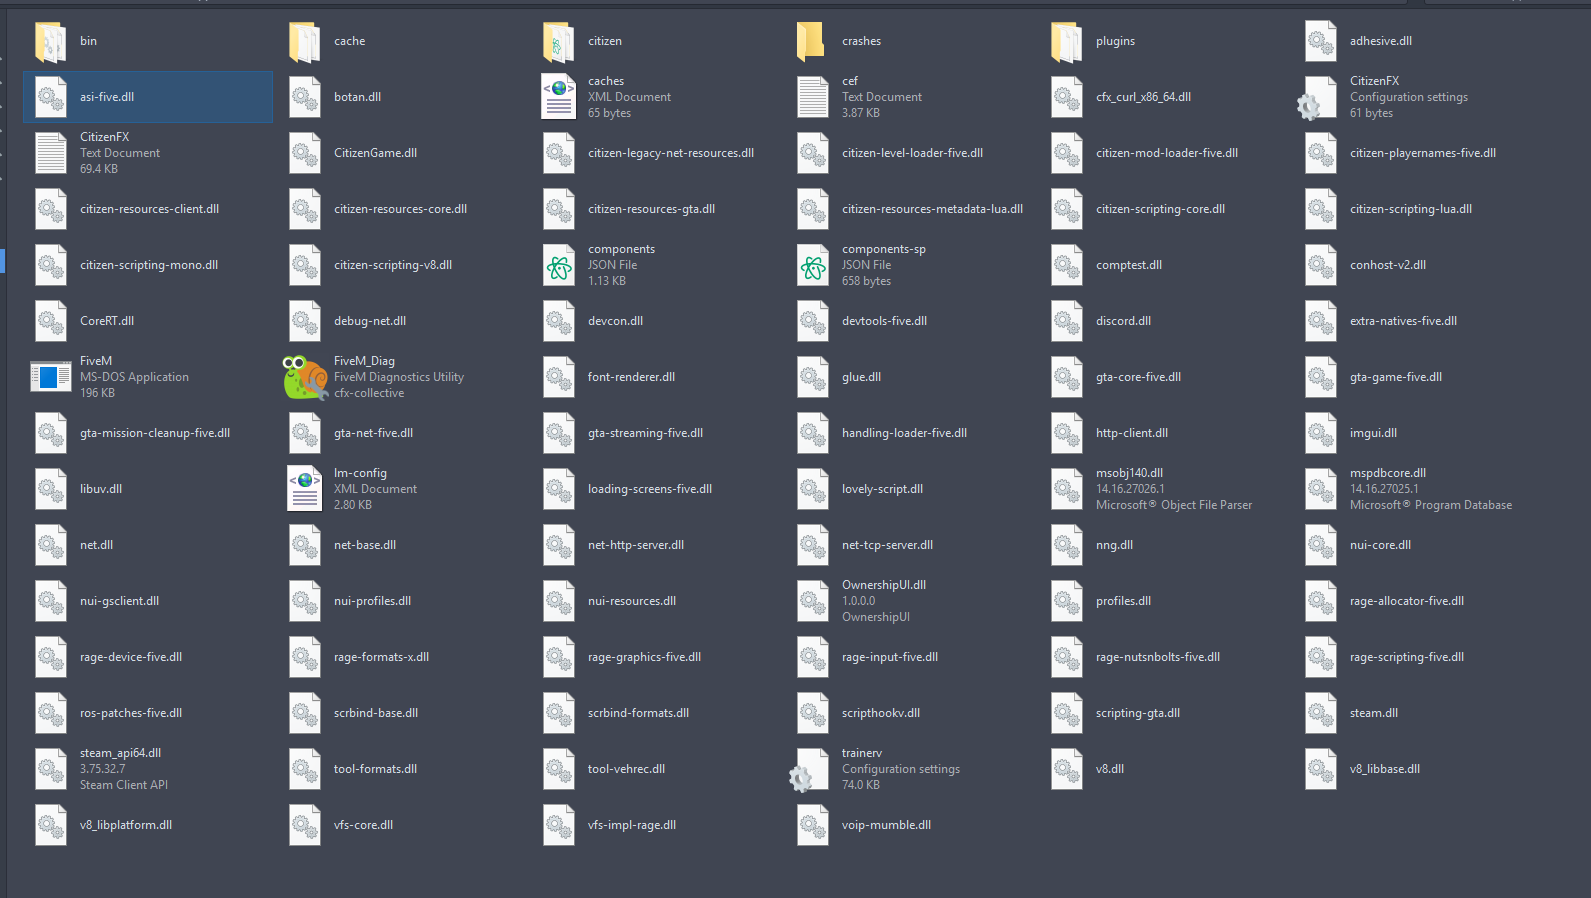
Task: Click the OwnershipUI.dll file icon
Action: point(812,601)
